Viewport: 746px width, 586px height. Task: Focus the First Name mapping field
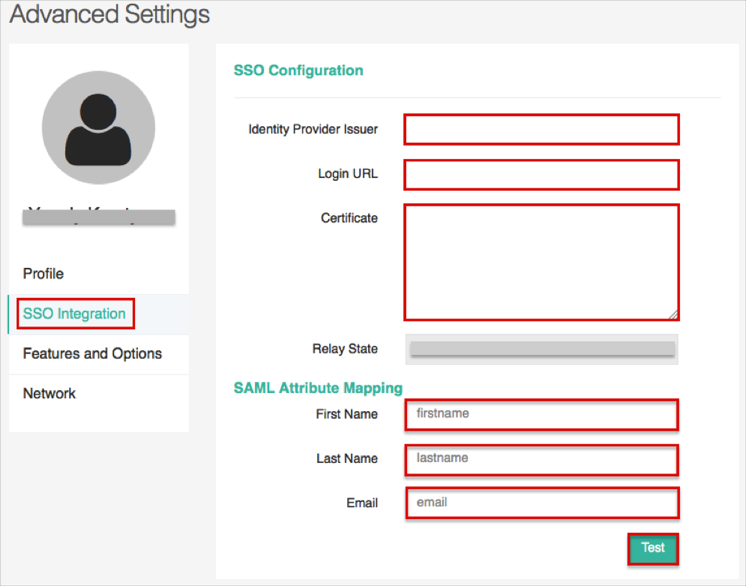(x=541, y=414)
